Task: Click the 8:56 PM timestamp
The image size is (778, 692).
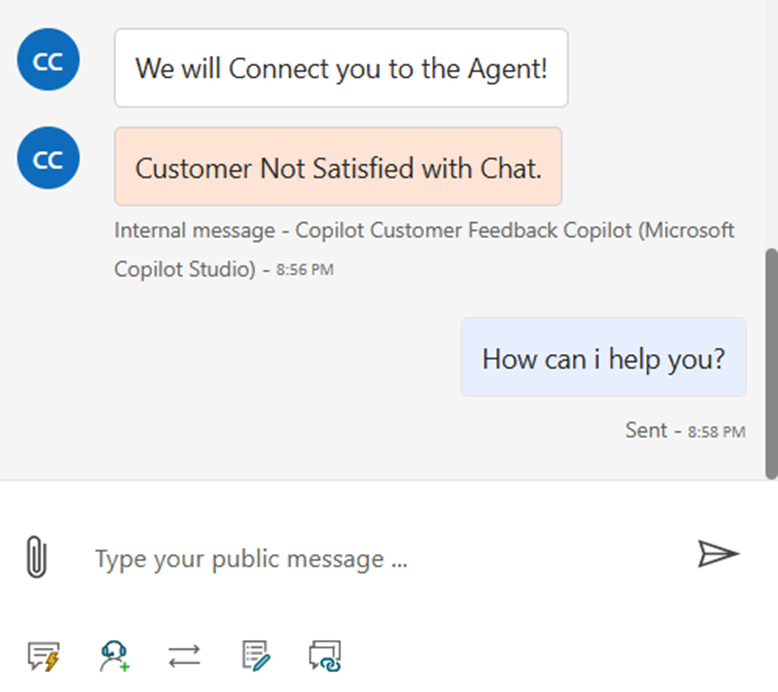Action: pos(305,270)
